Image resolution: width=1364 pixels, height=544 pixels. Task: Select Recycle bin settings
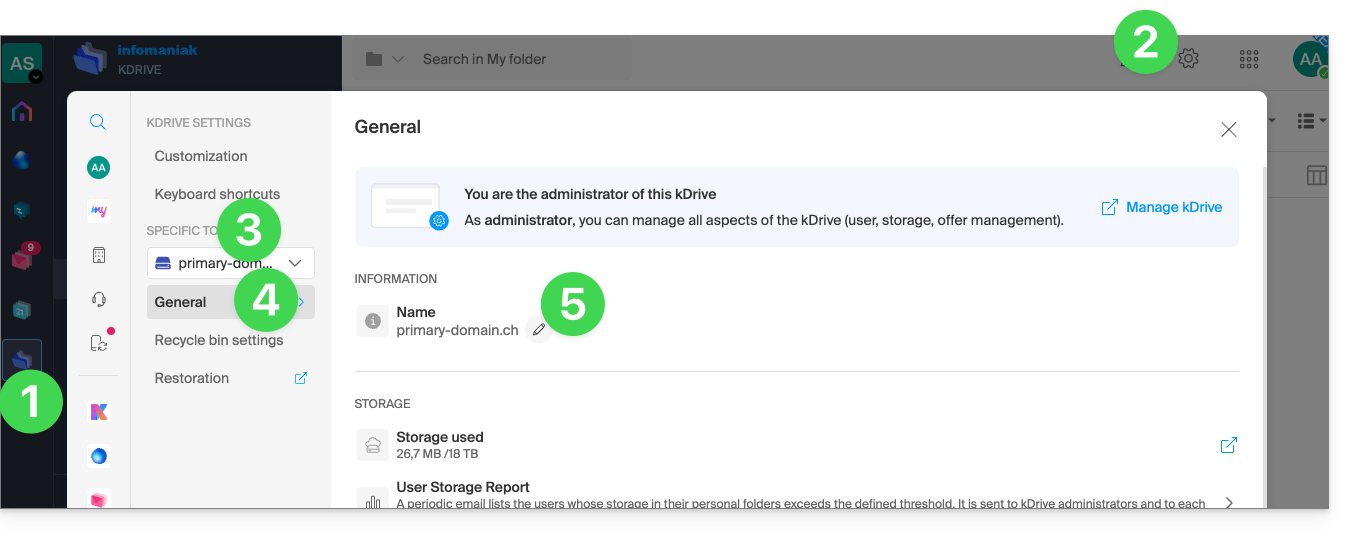coord(219,340)
